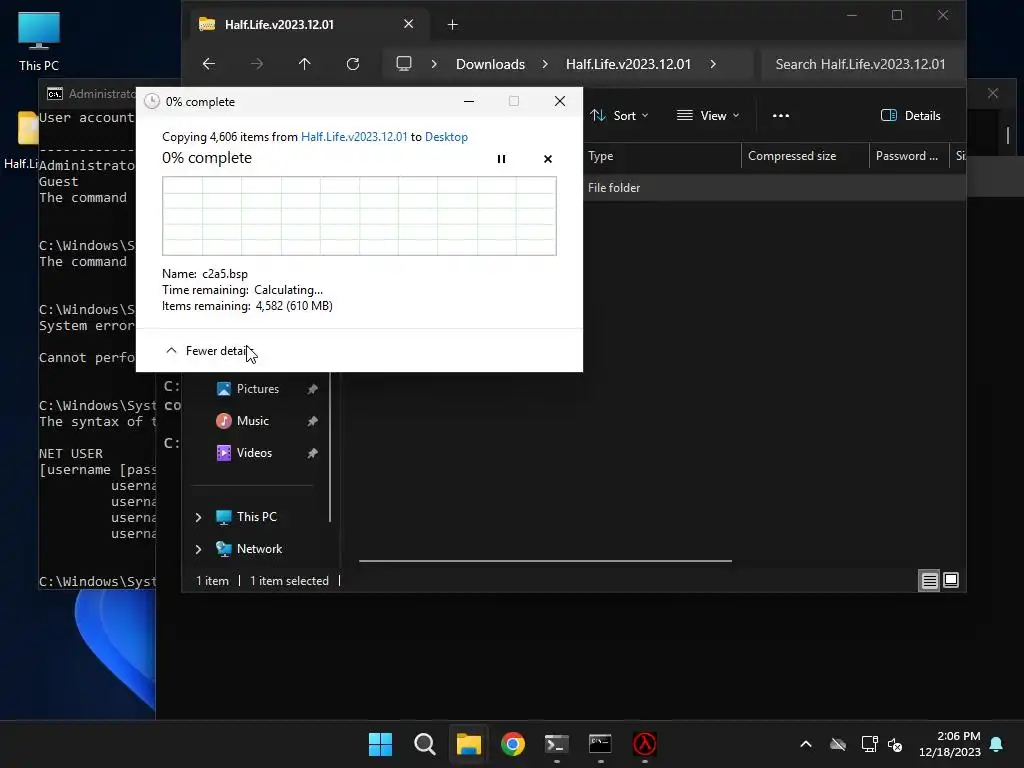Open Pictures in the navigation pane
This screenshot has width=1024, height=768.
point(257,389)
